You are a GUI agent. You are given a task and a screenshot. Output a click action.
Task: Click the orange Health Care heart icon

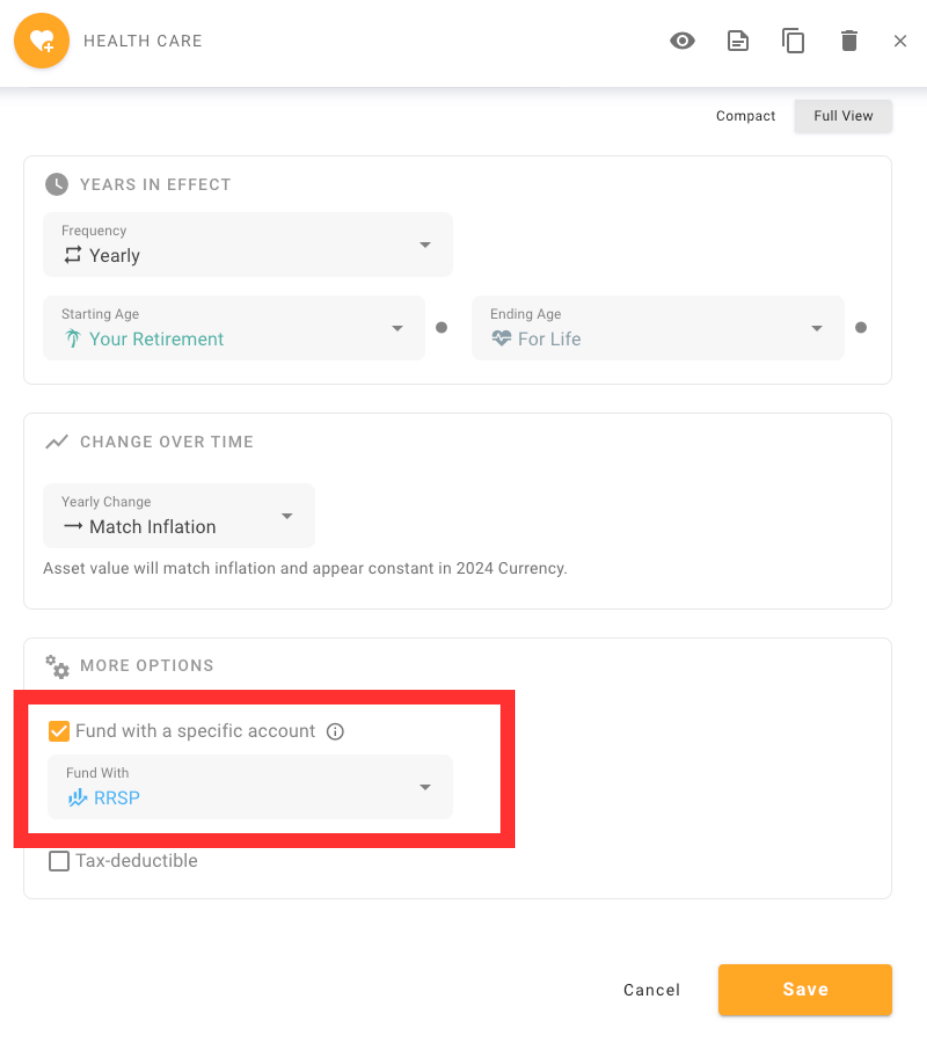[x=41, y=41]
